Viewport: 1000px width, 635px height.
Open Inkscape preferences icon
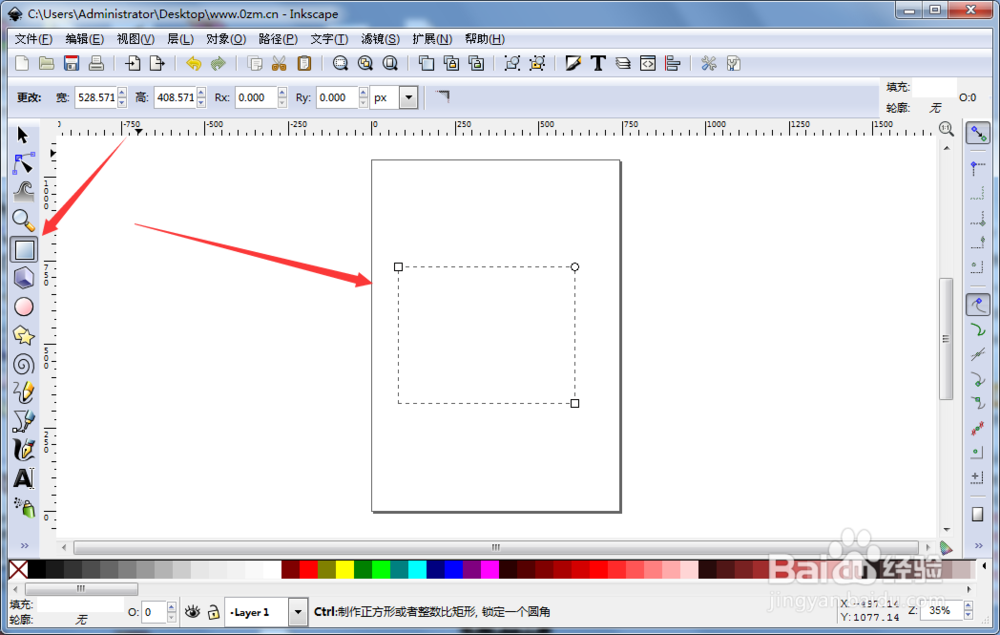pos(709,63)
